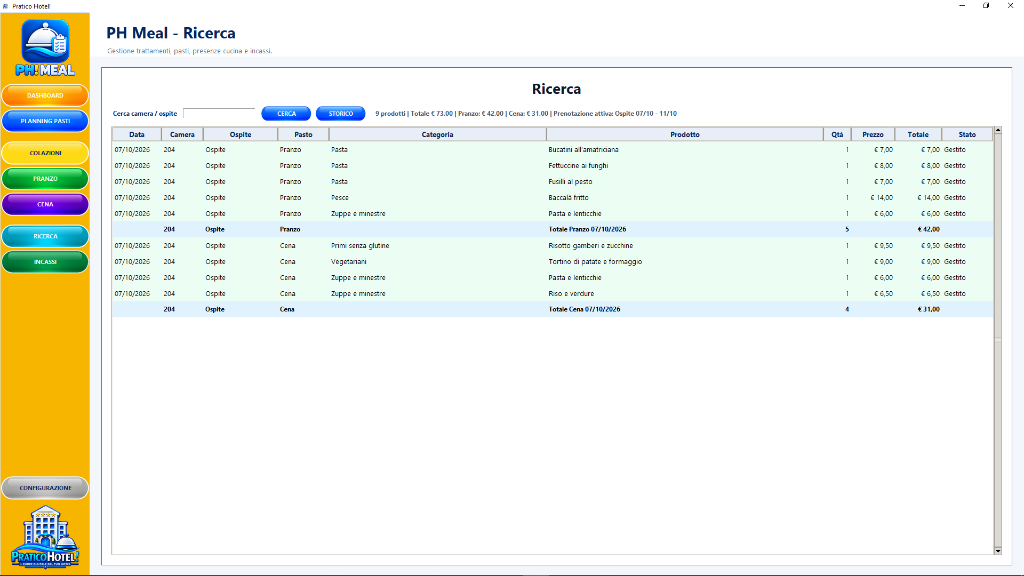Click the Pratico Hotel title bar icon
This screenshot has height=576, width=1024.
click(6, 6)
